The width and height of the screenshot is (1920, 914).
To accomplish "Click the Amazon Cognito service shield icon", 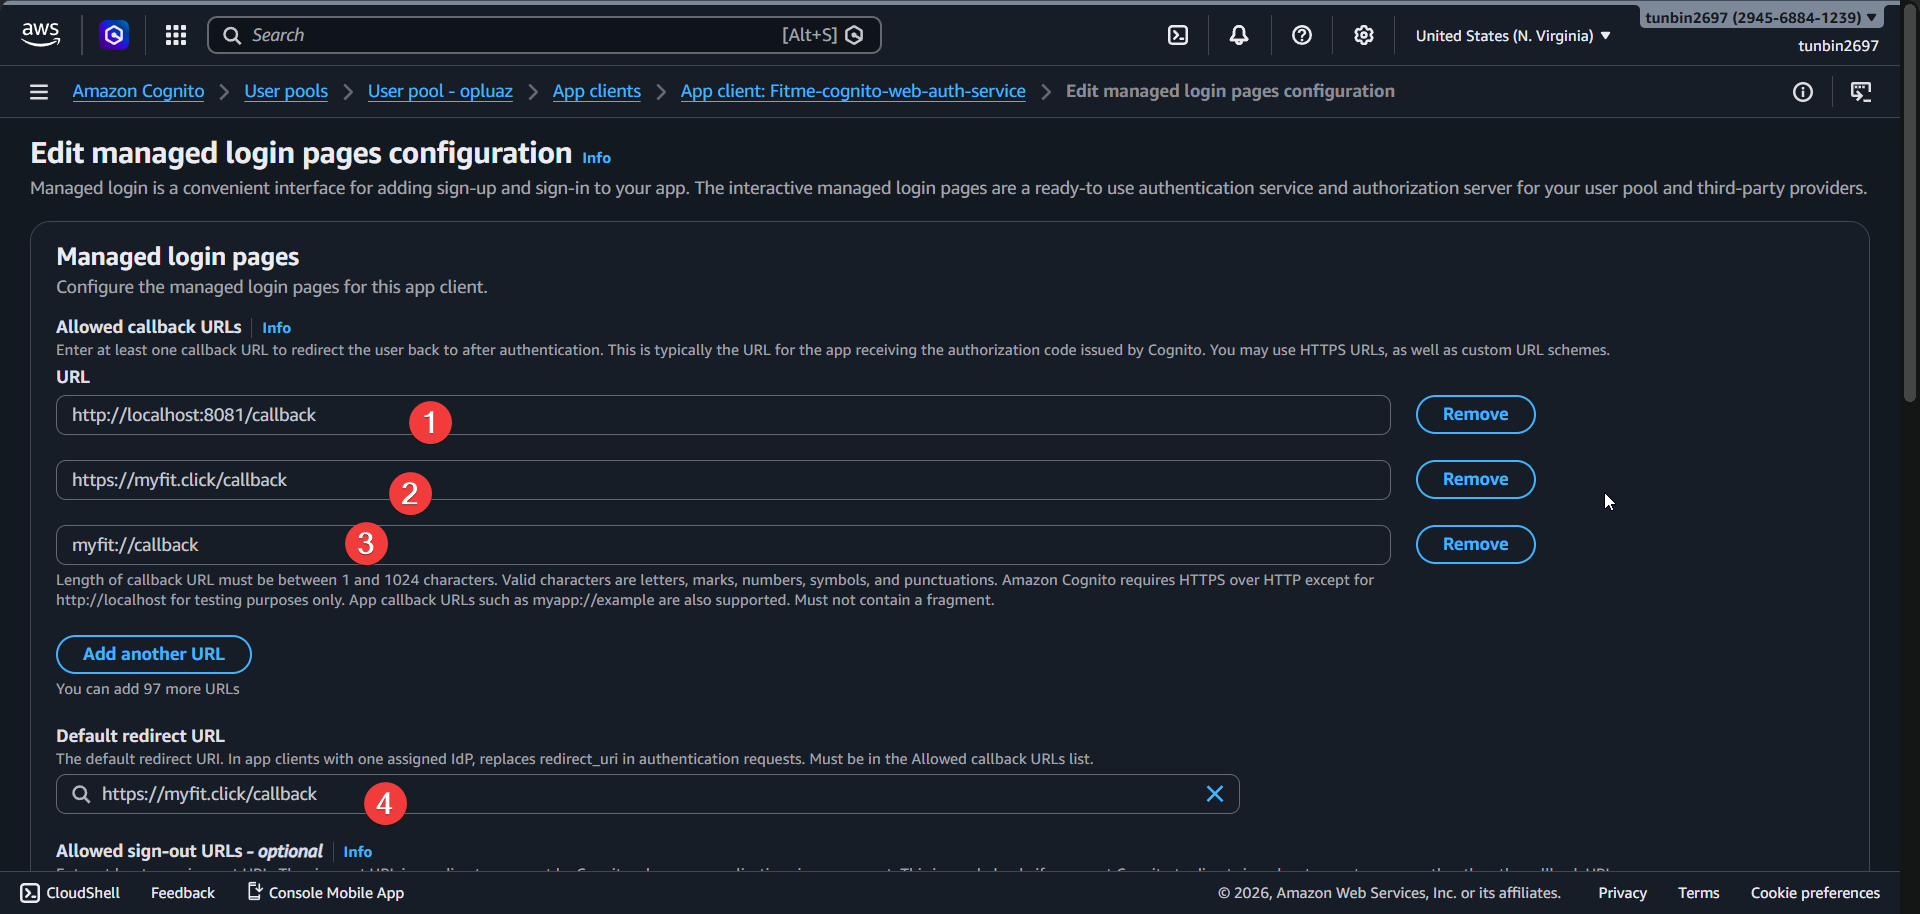I will pyautogui.click(x=114, y=35).
